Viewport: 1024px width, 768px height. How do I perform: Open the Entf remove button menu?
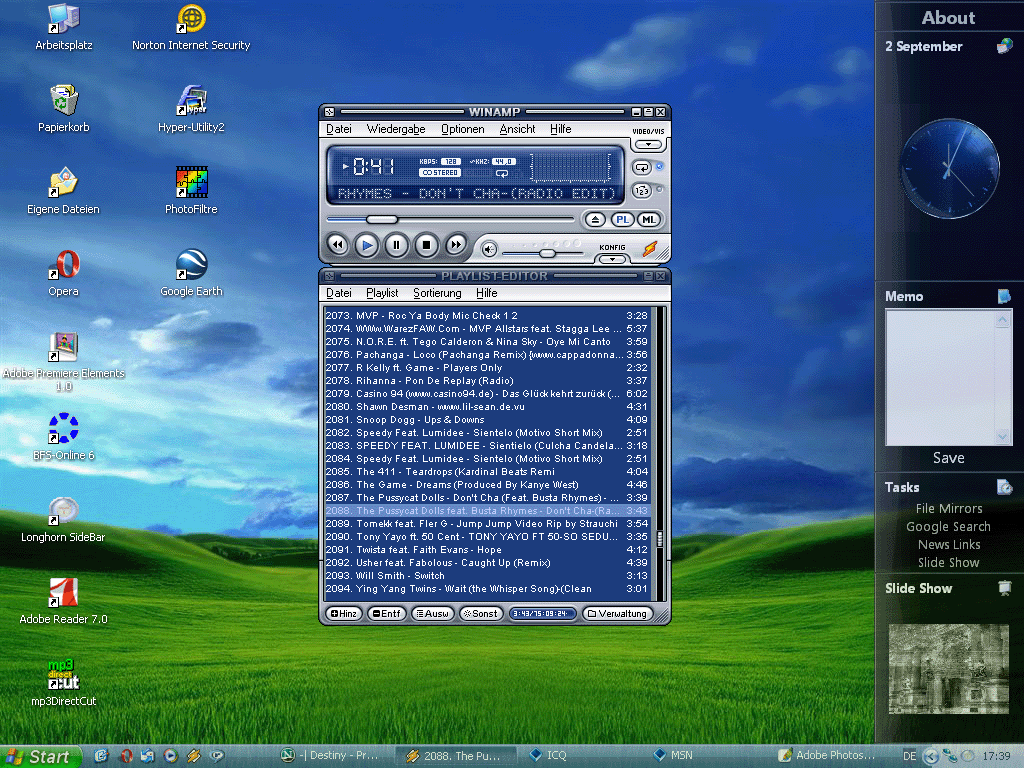[x=387, y=613]
